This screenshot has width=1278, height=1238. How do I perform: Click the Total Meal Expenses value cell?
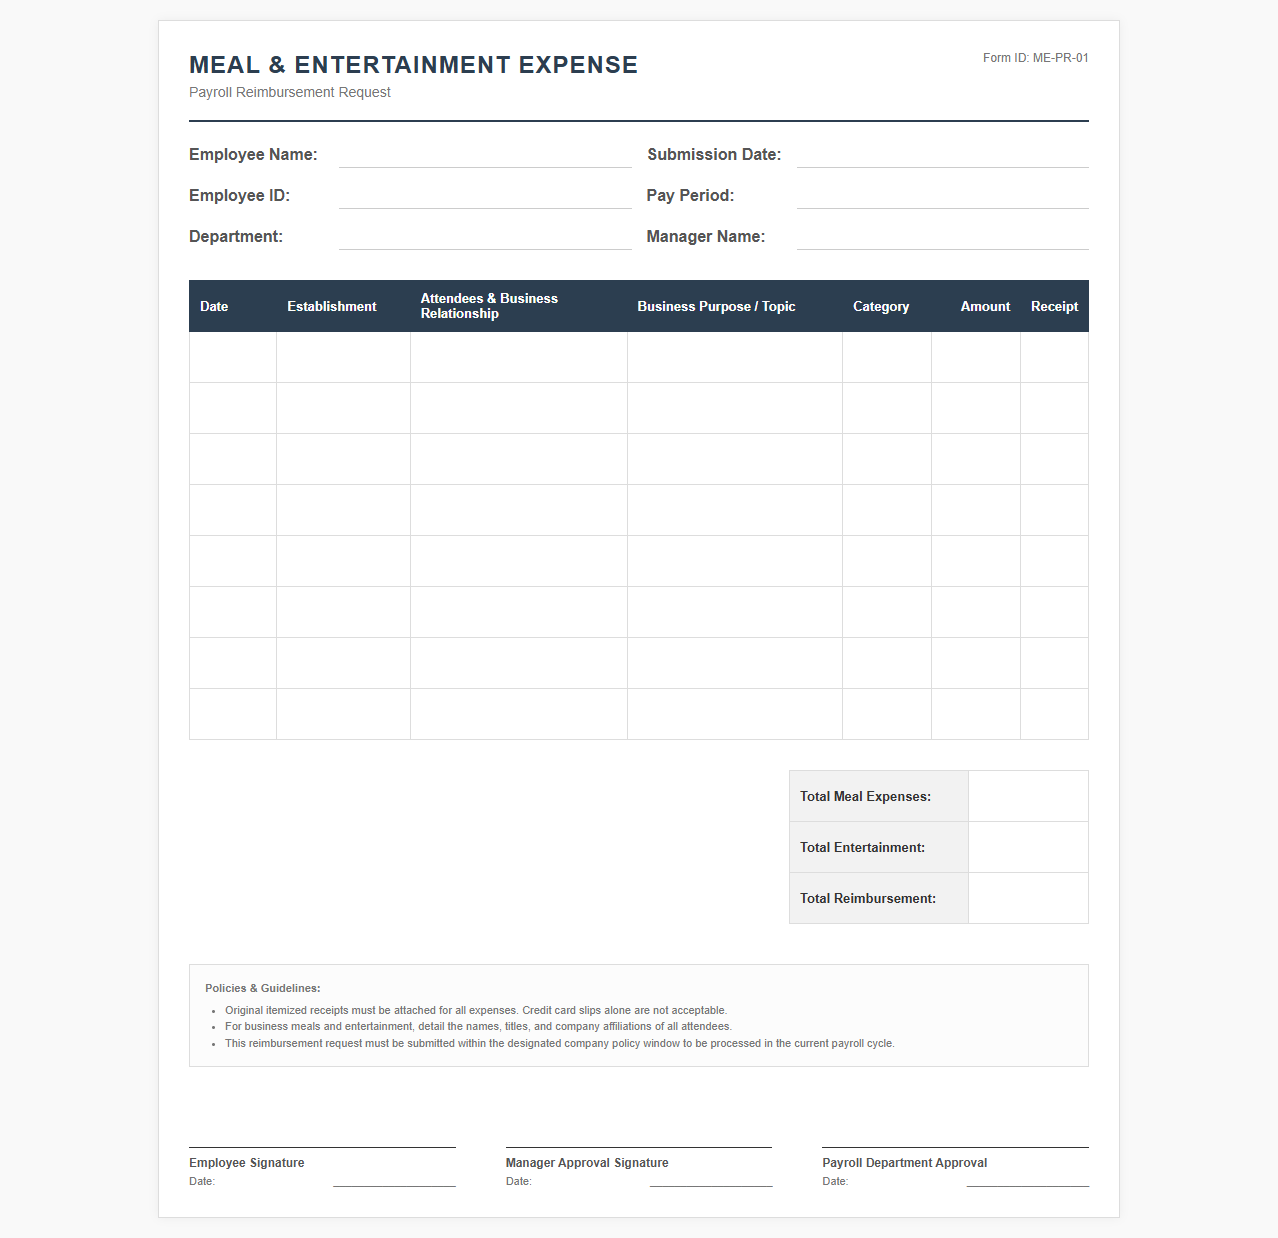(1028, 796)
